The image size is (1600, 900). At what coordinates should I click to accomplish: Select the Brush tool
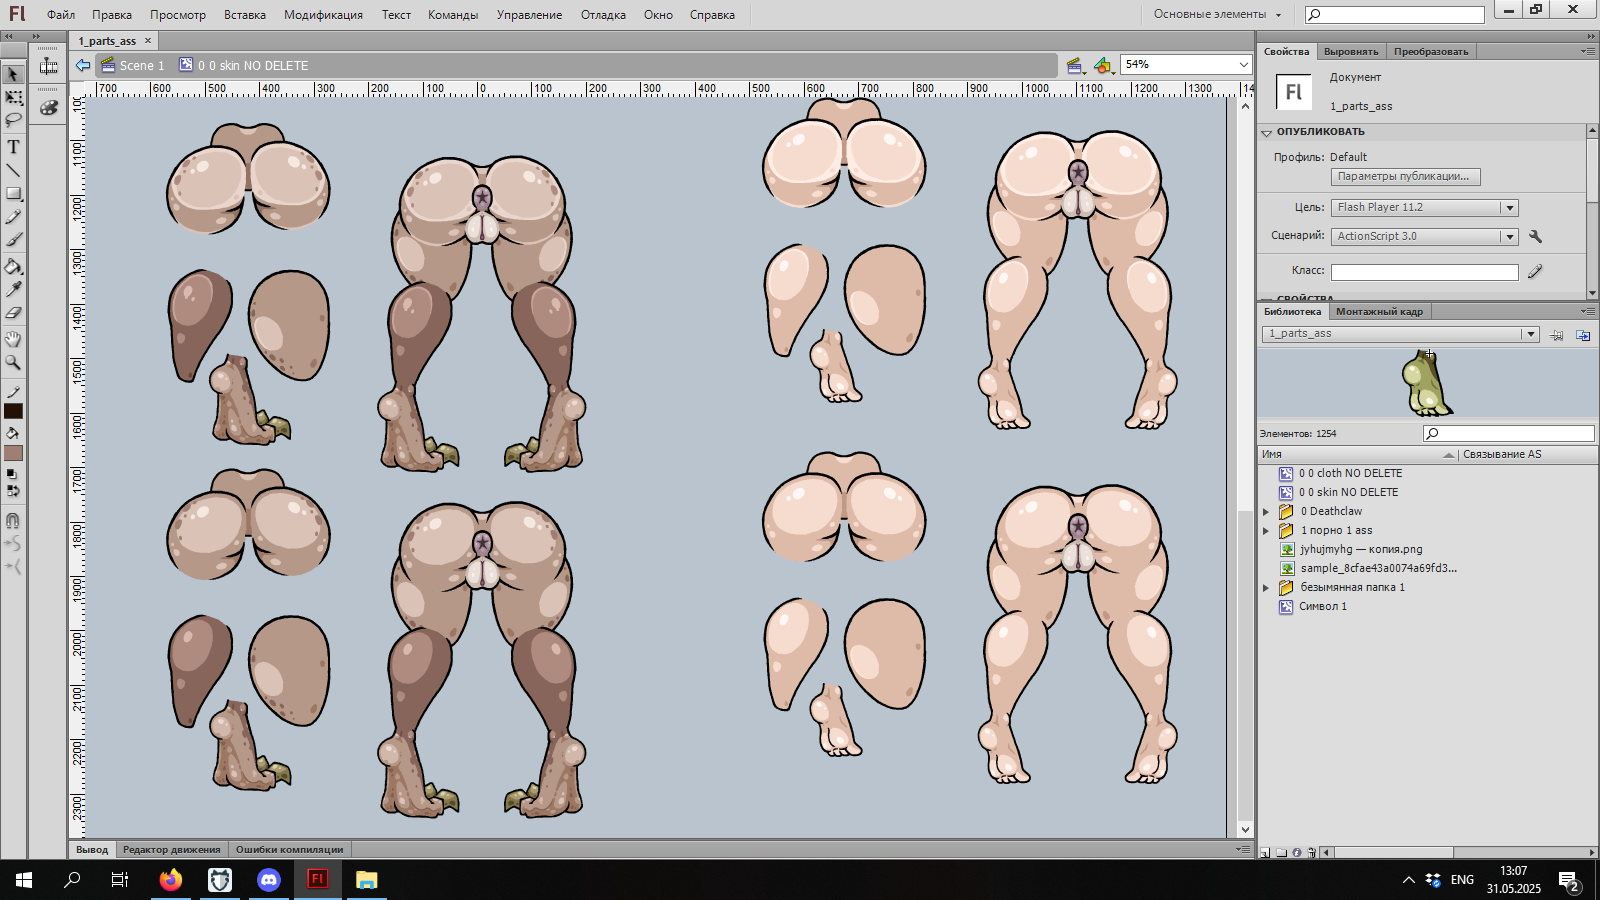[13, 240]
